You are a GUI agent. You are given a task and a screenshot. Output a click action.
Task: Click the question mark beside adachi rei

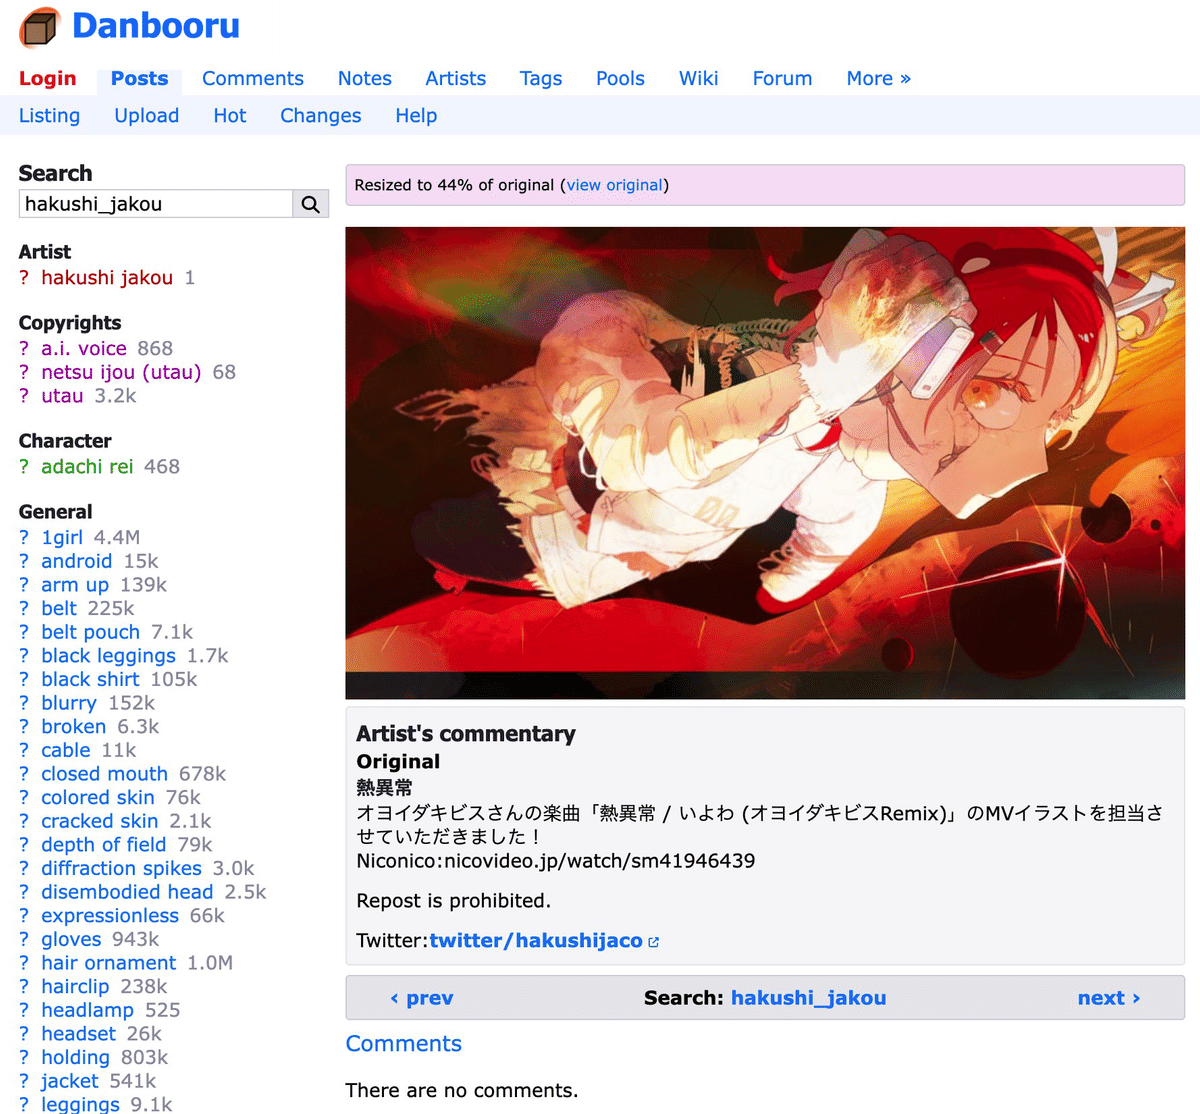(x=24, y=467)
